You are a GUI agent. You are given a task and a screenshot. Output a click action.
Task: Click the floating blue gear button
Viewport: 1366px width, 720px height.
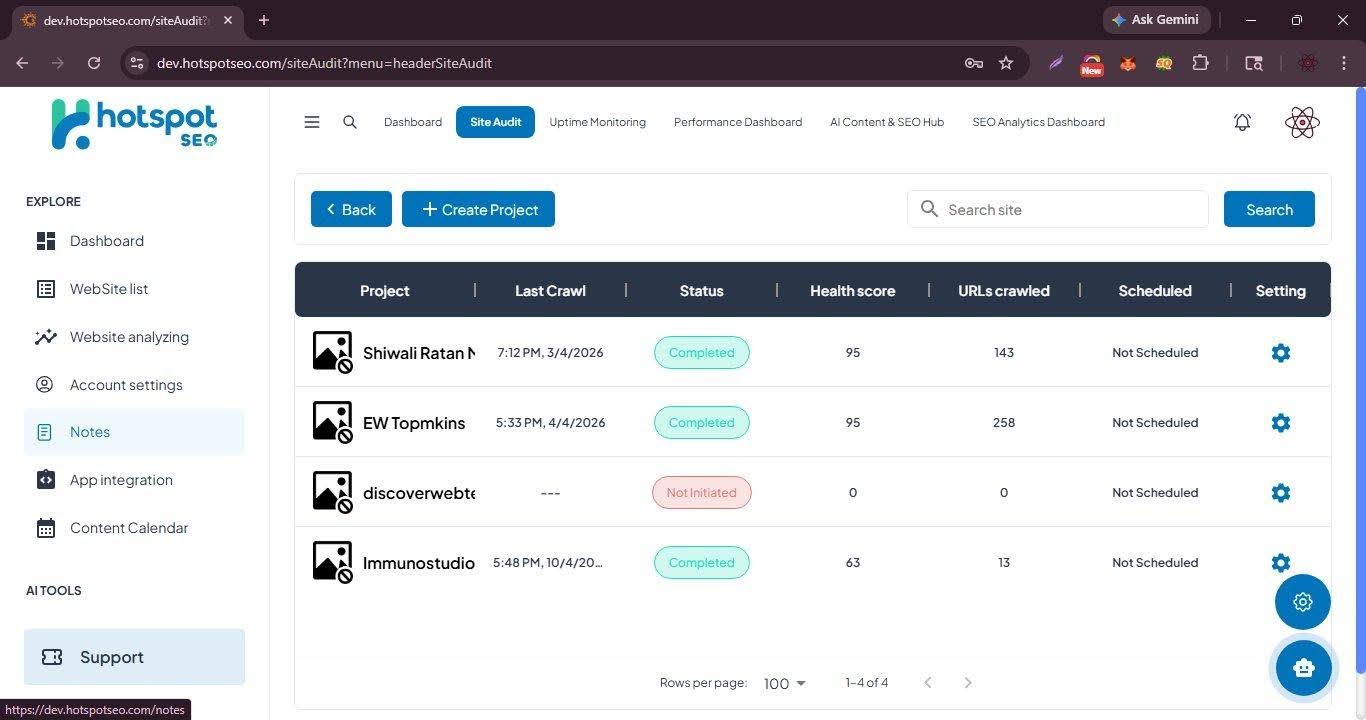coord(1303,602)
